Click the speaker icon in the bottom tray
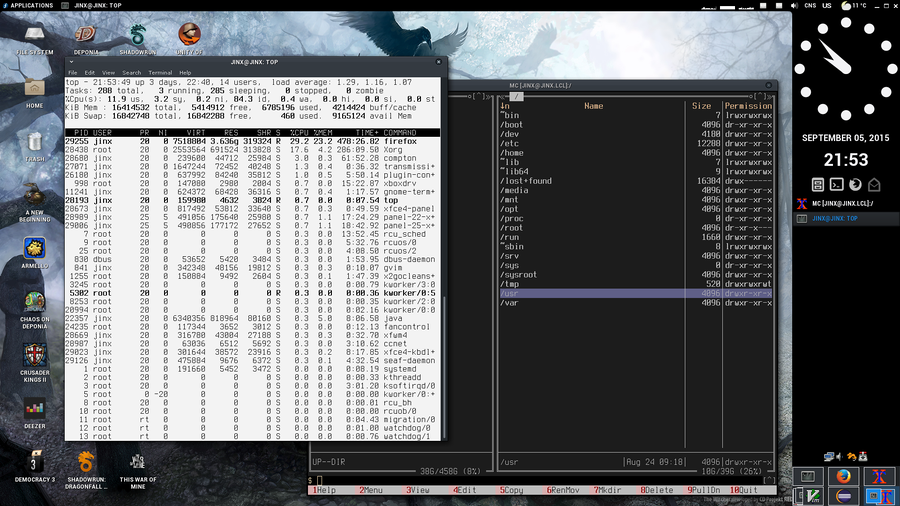900x506 pixels. (x=839, y=457)
